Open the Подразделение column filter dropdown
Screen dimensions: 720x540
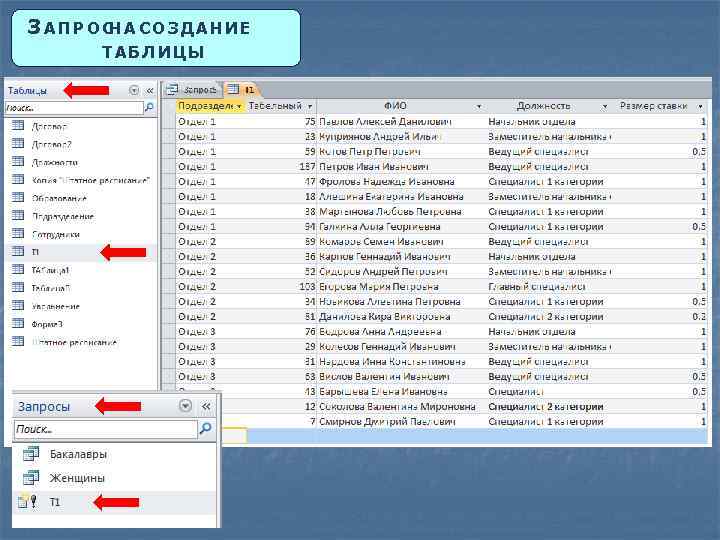(239, 107)
